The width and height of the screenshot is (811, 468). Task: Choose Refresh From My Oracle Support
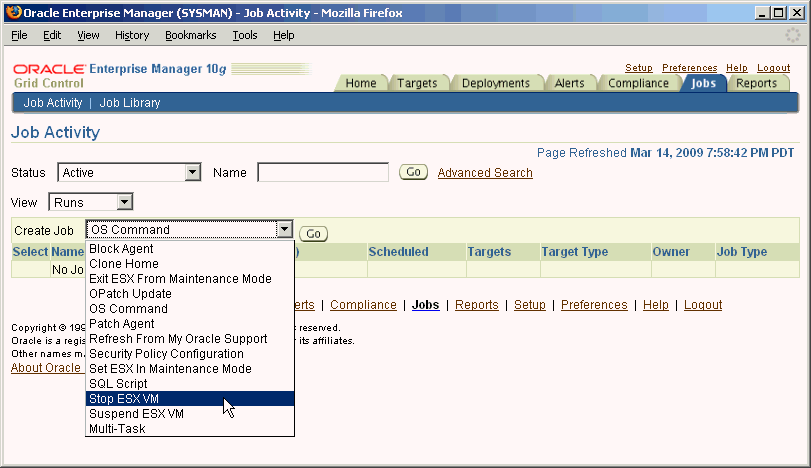point(190,339)
